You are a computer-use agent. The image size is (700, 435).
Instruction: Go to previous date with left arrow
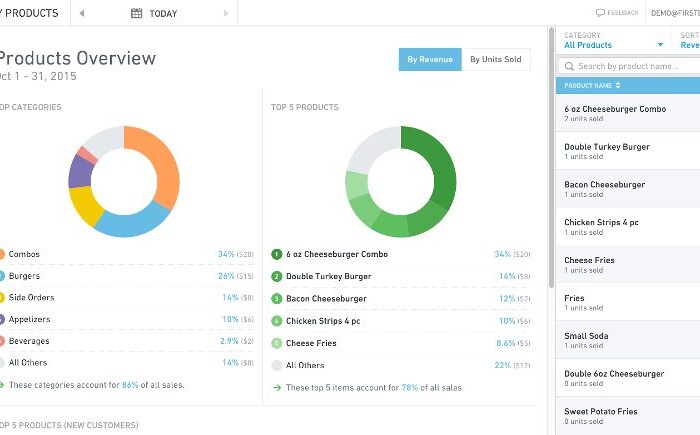click(x=82, y=13)
